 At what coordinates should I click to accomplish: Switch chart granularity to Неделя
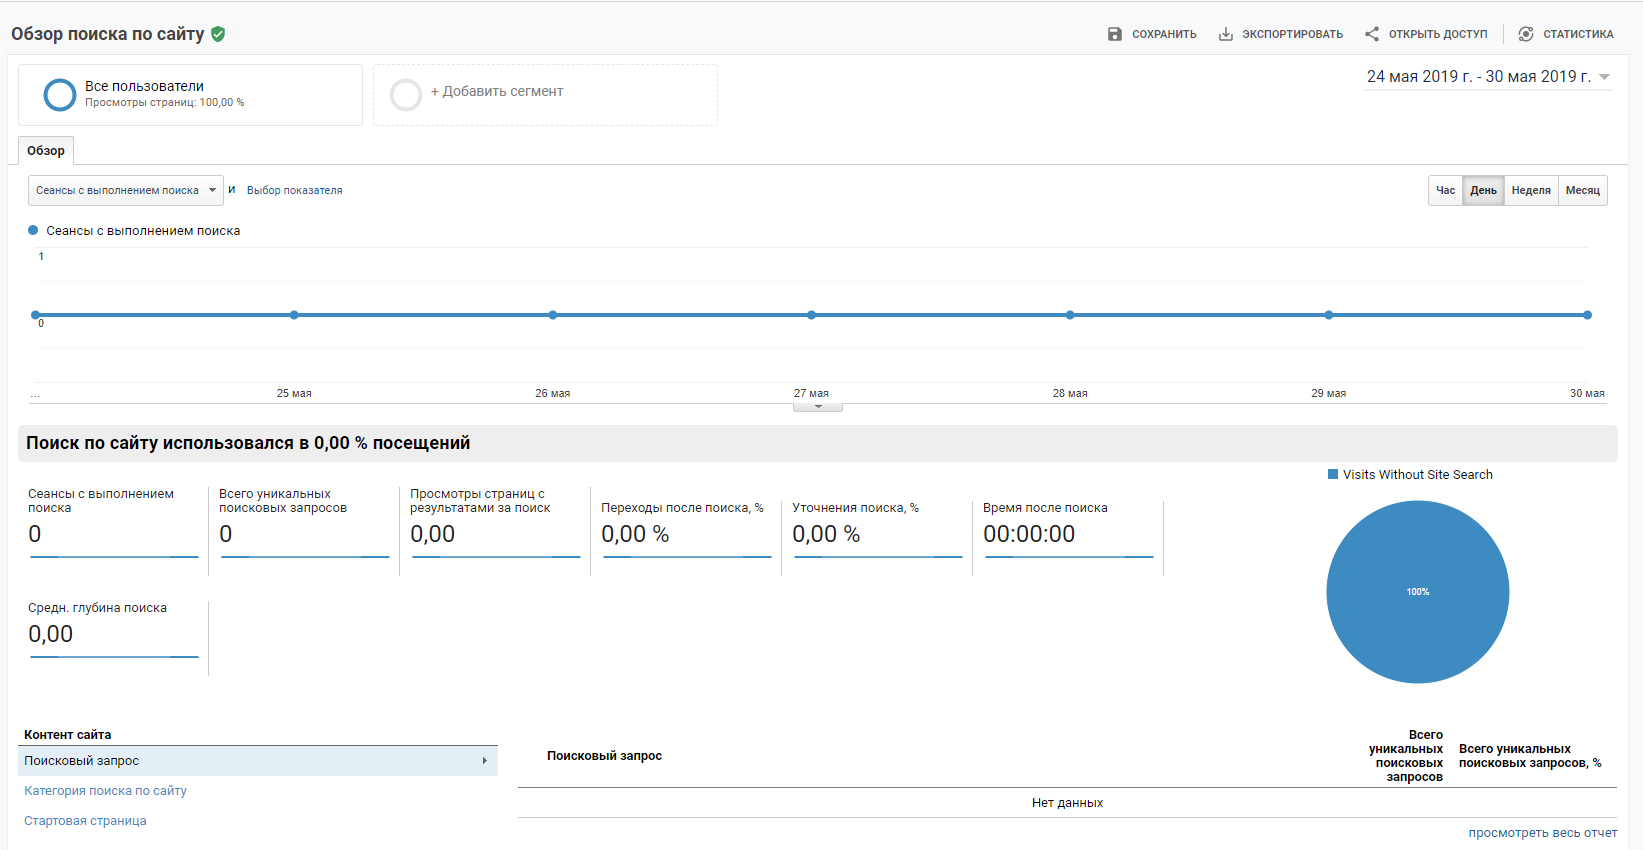click(x=1531, y=190)
